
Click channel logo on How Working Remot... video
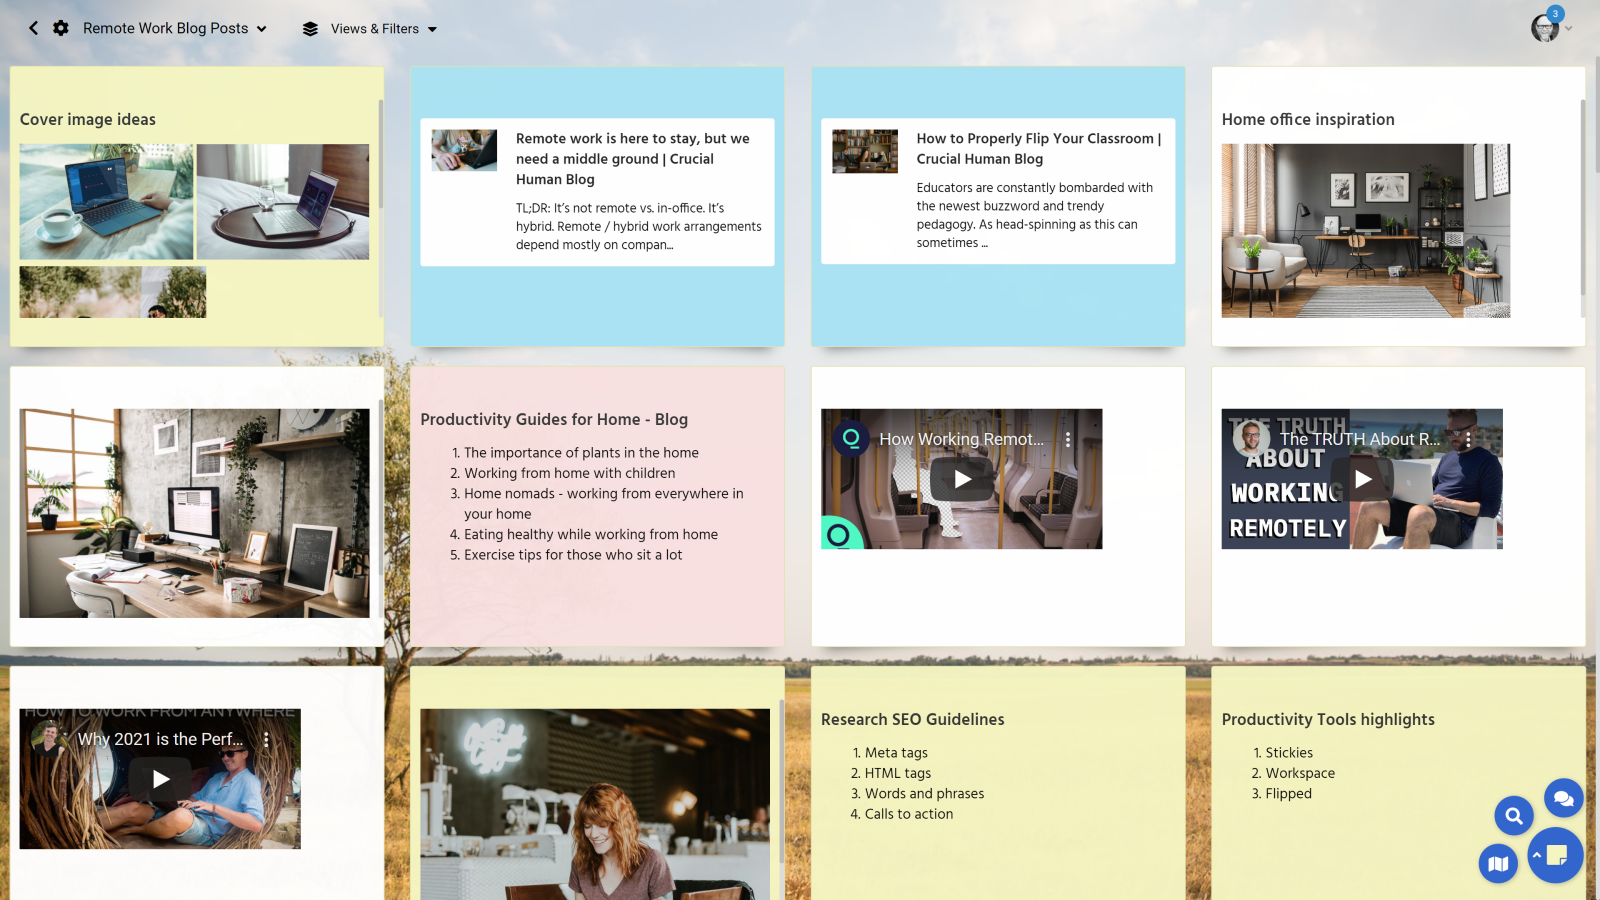pos(851,438)
